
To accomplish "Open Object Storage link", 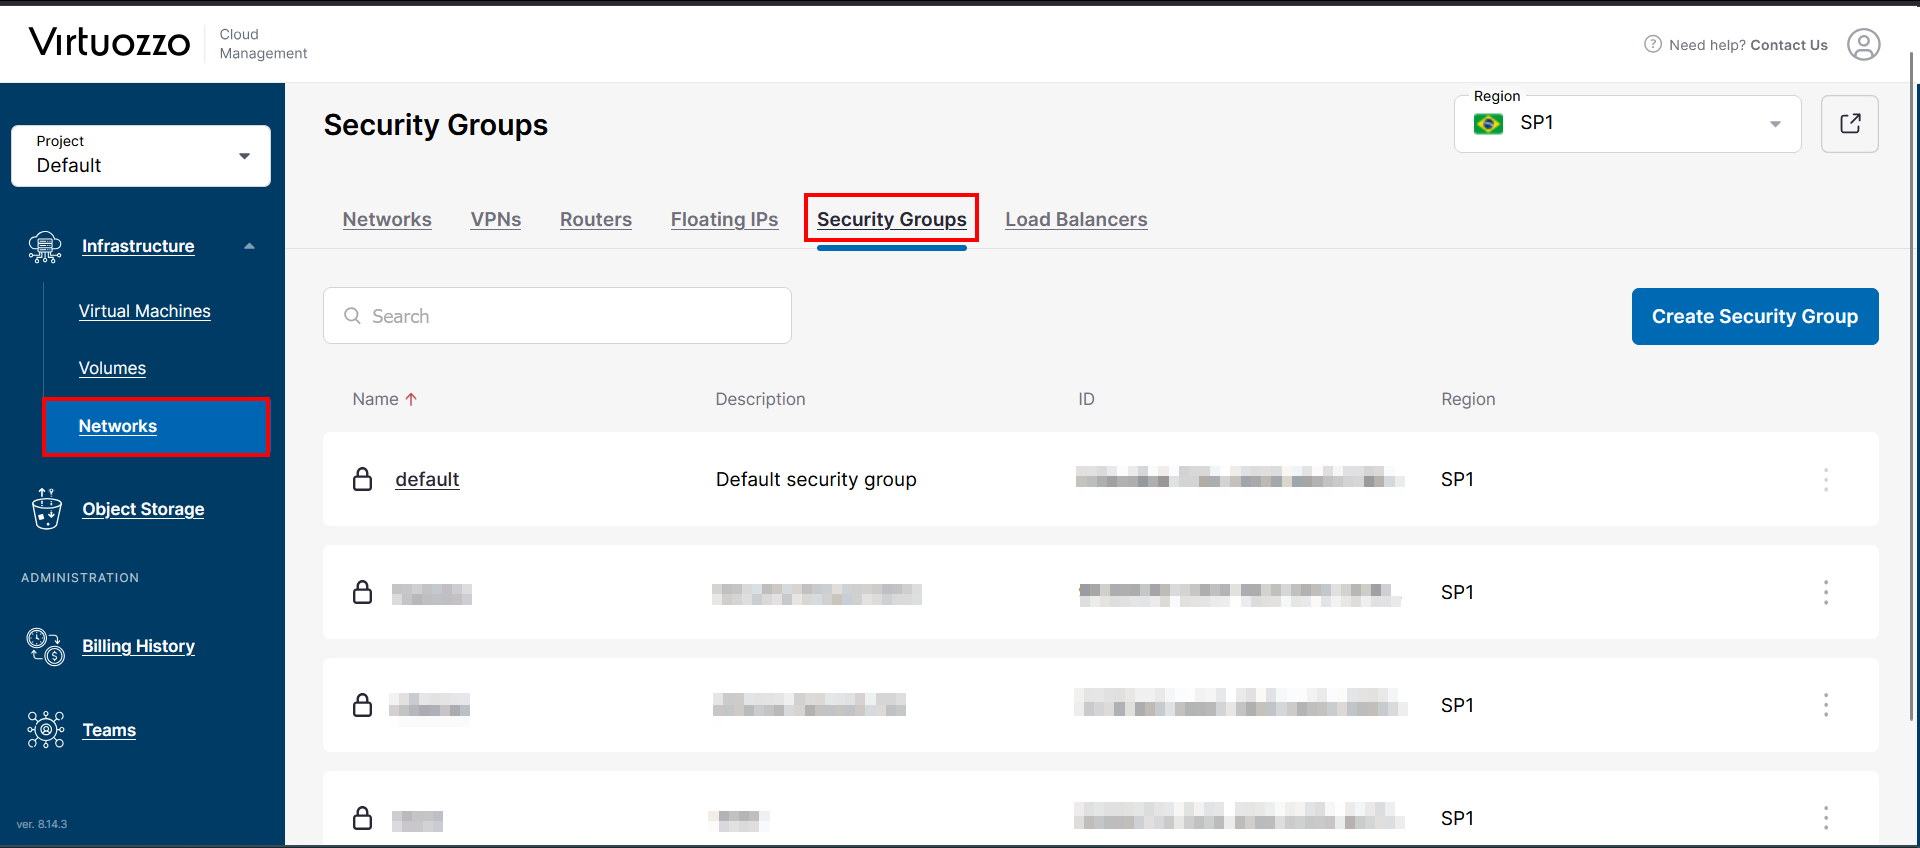I will (x=143, y=509).
